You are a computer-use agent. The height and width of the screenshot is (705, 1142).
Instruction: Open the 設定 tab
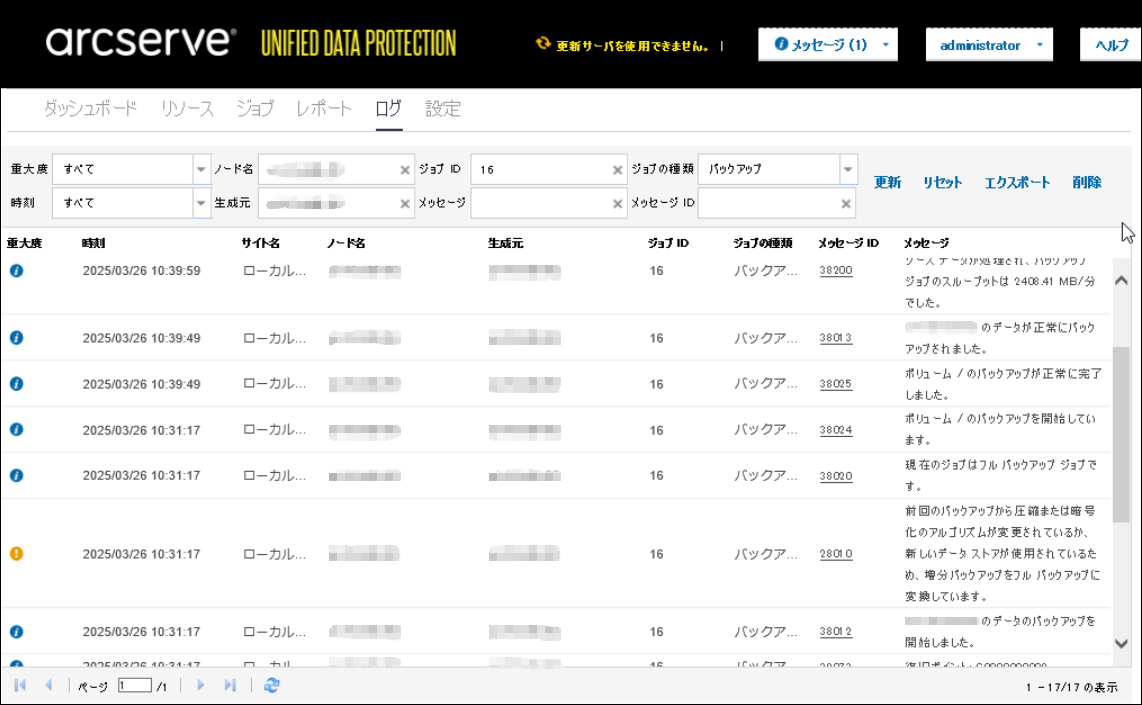point(443,109)
